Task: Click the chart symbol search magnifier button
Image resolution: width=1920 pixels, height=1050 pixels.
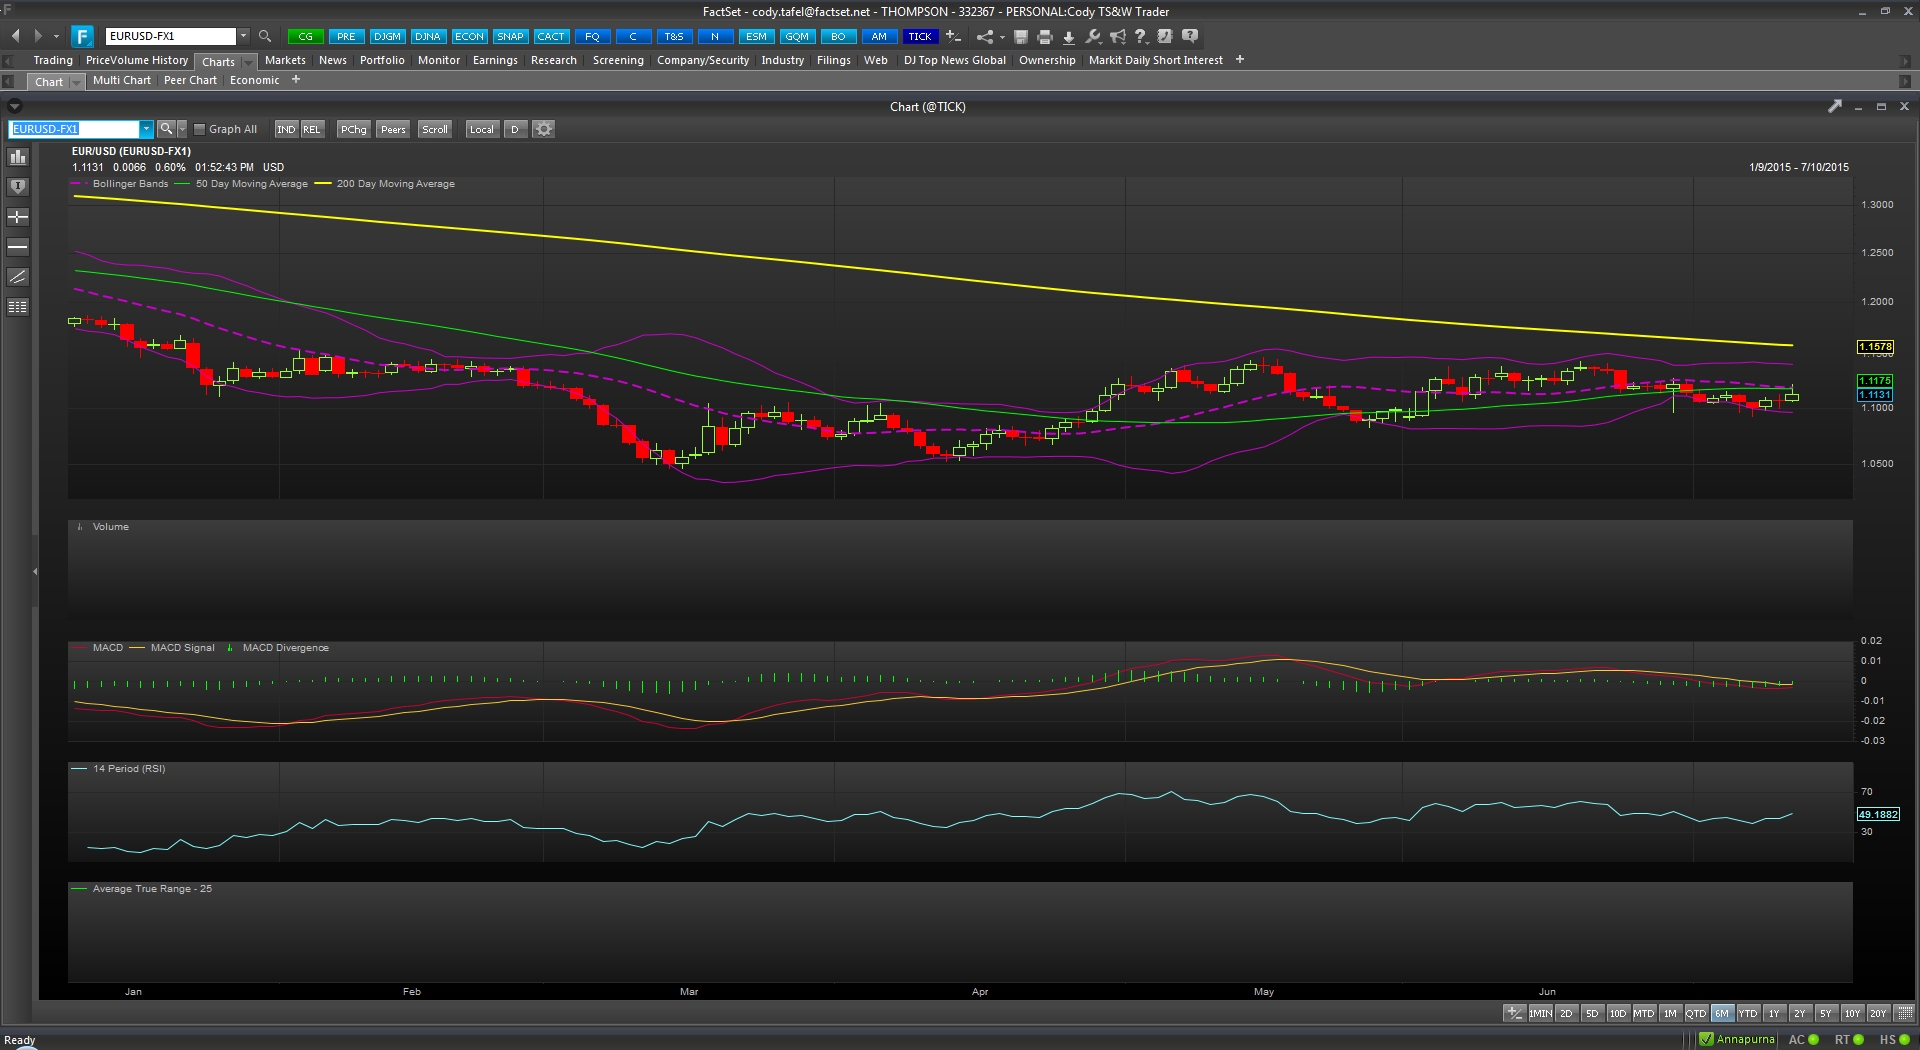Action: 166,129
